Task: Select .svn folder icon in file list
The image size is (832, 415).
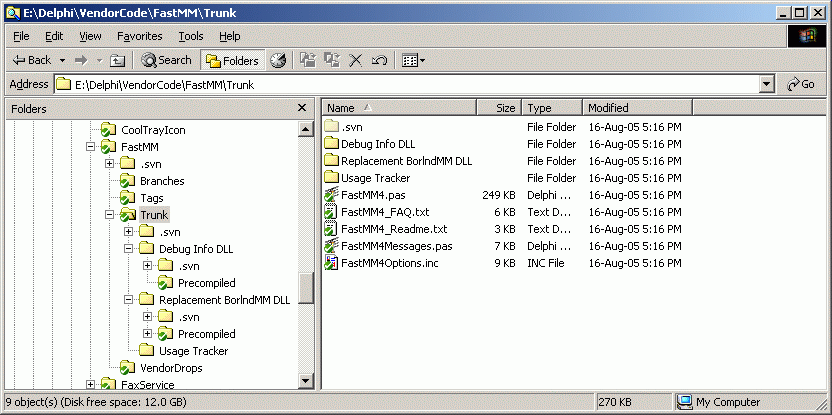Action: tap(331, 127)
